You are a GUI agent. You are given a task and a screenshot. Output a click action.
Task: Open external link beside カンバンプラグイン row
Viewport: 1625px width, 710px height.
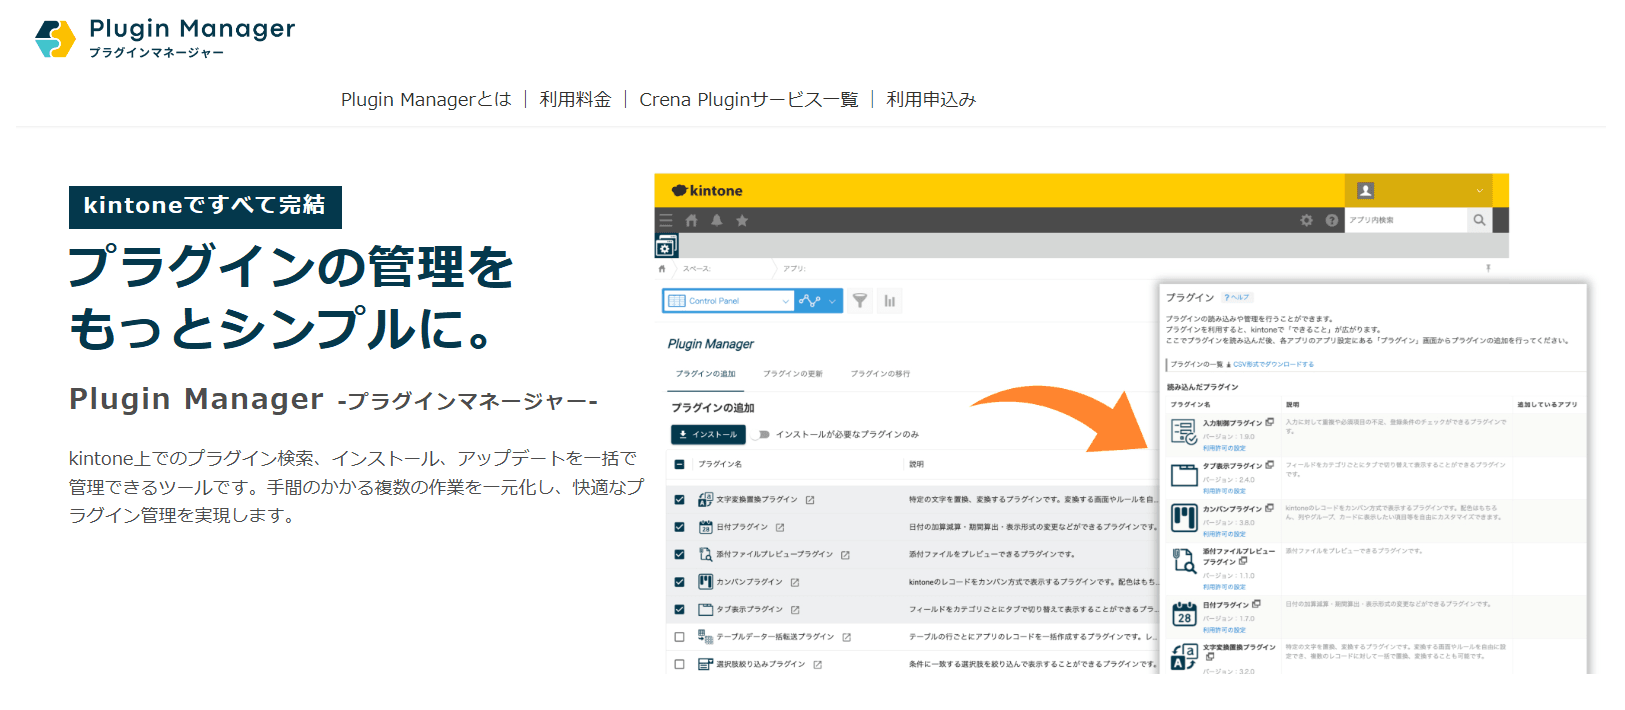(x=795, y=582)
